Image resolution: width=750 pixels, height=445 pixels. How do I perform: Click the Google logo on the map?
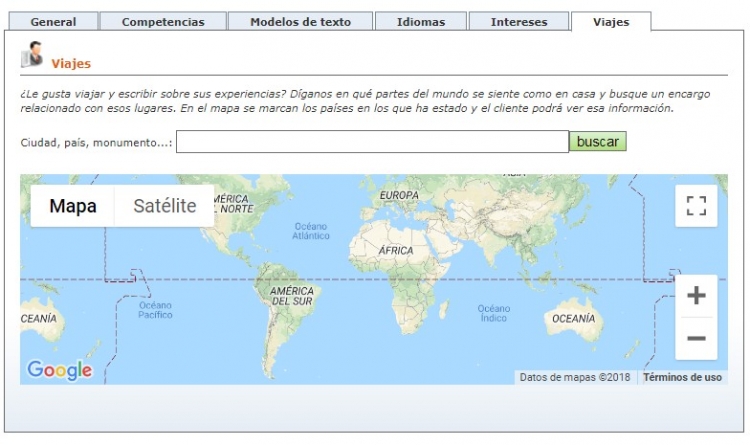click(x=59, y=370)
